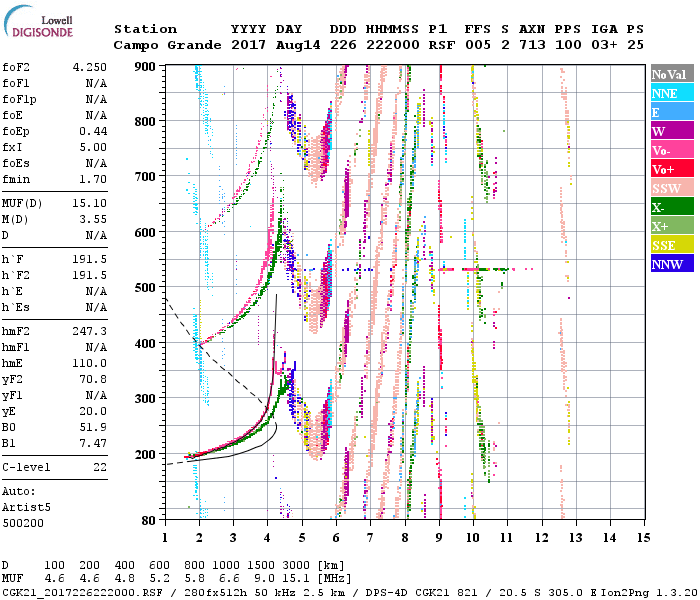Viewport: 700px width, 600px height.
Task: Click the foEp value 0.44
Action: tap(93, 131)
